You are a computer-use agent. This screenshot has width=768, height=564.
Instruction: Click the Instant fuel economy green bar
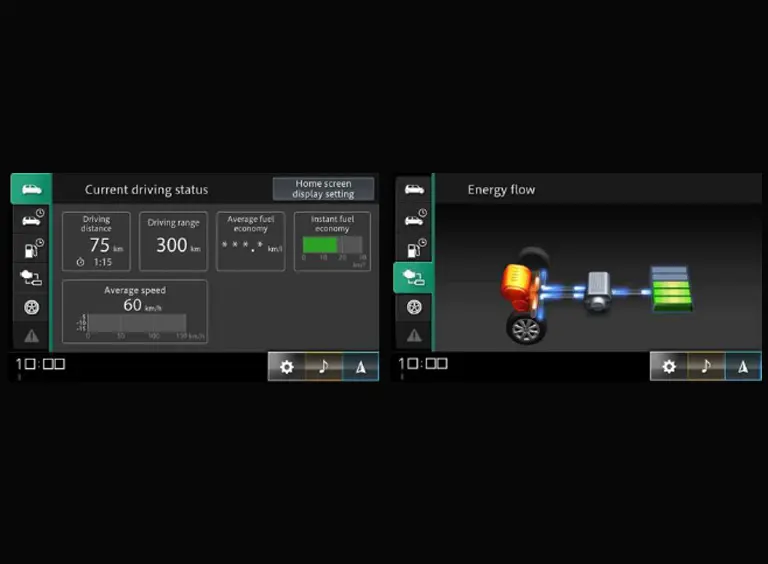(x=321, y=245)
